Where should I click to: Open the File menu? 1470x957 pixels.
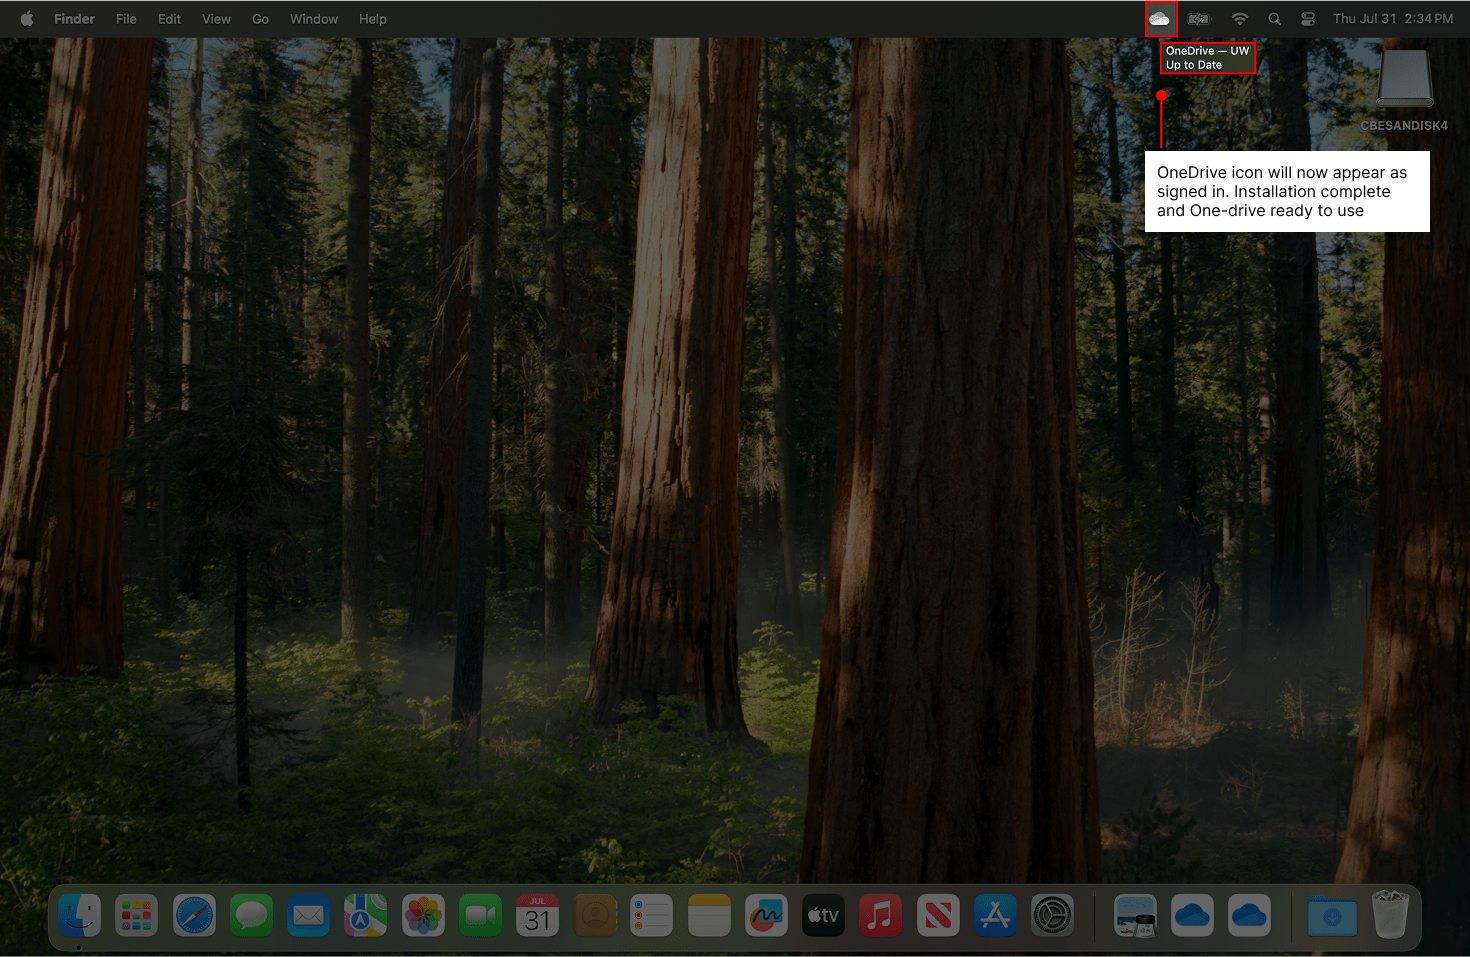[126, 19]
